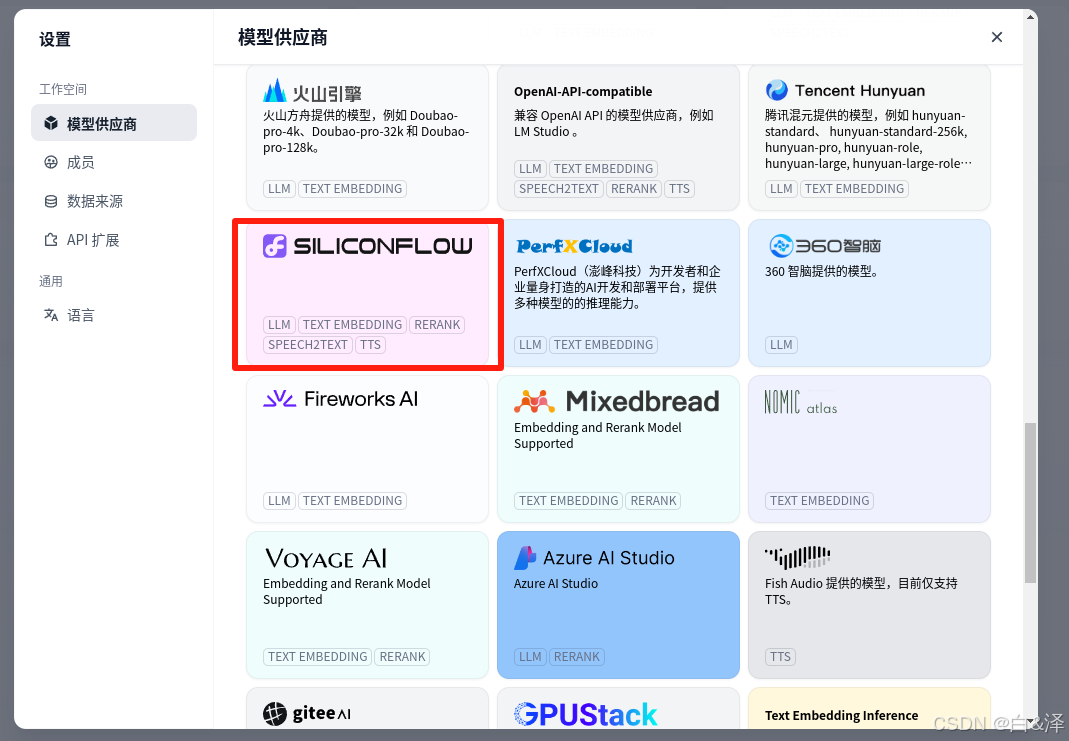Click the members face icon
Viewport: 1069px width, 741px height.
tap(51, 162)
